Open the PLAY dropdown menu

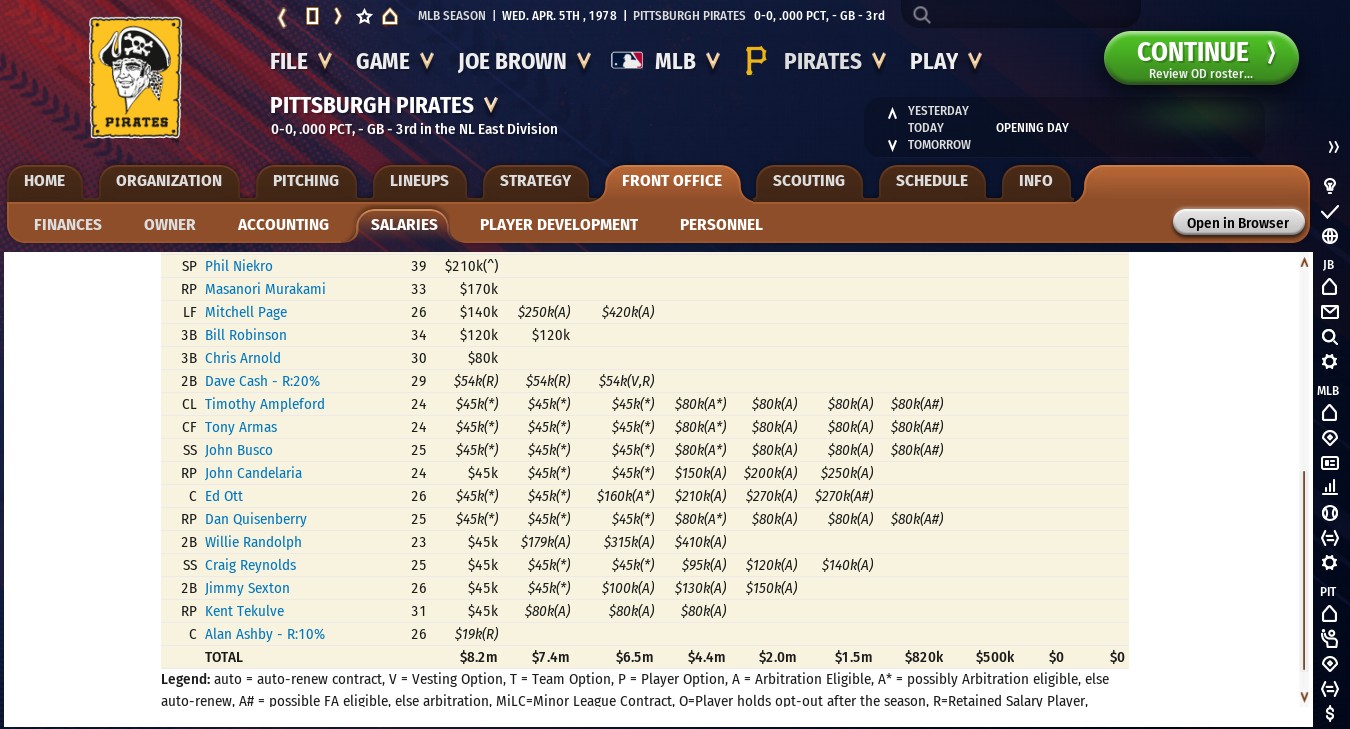click(945, 61)
